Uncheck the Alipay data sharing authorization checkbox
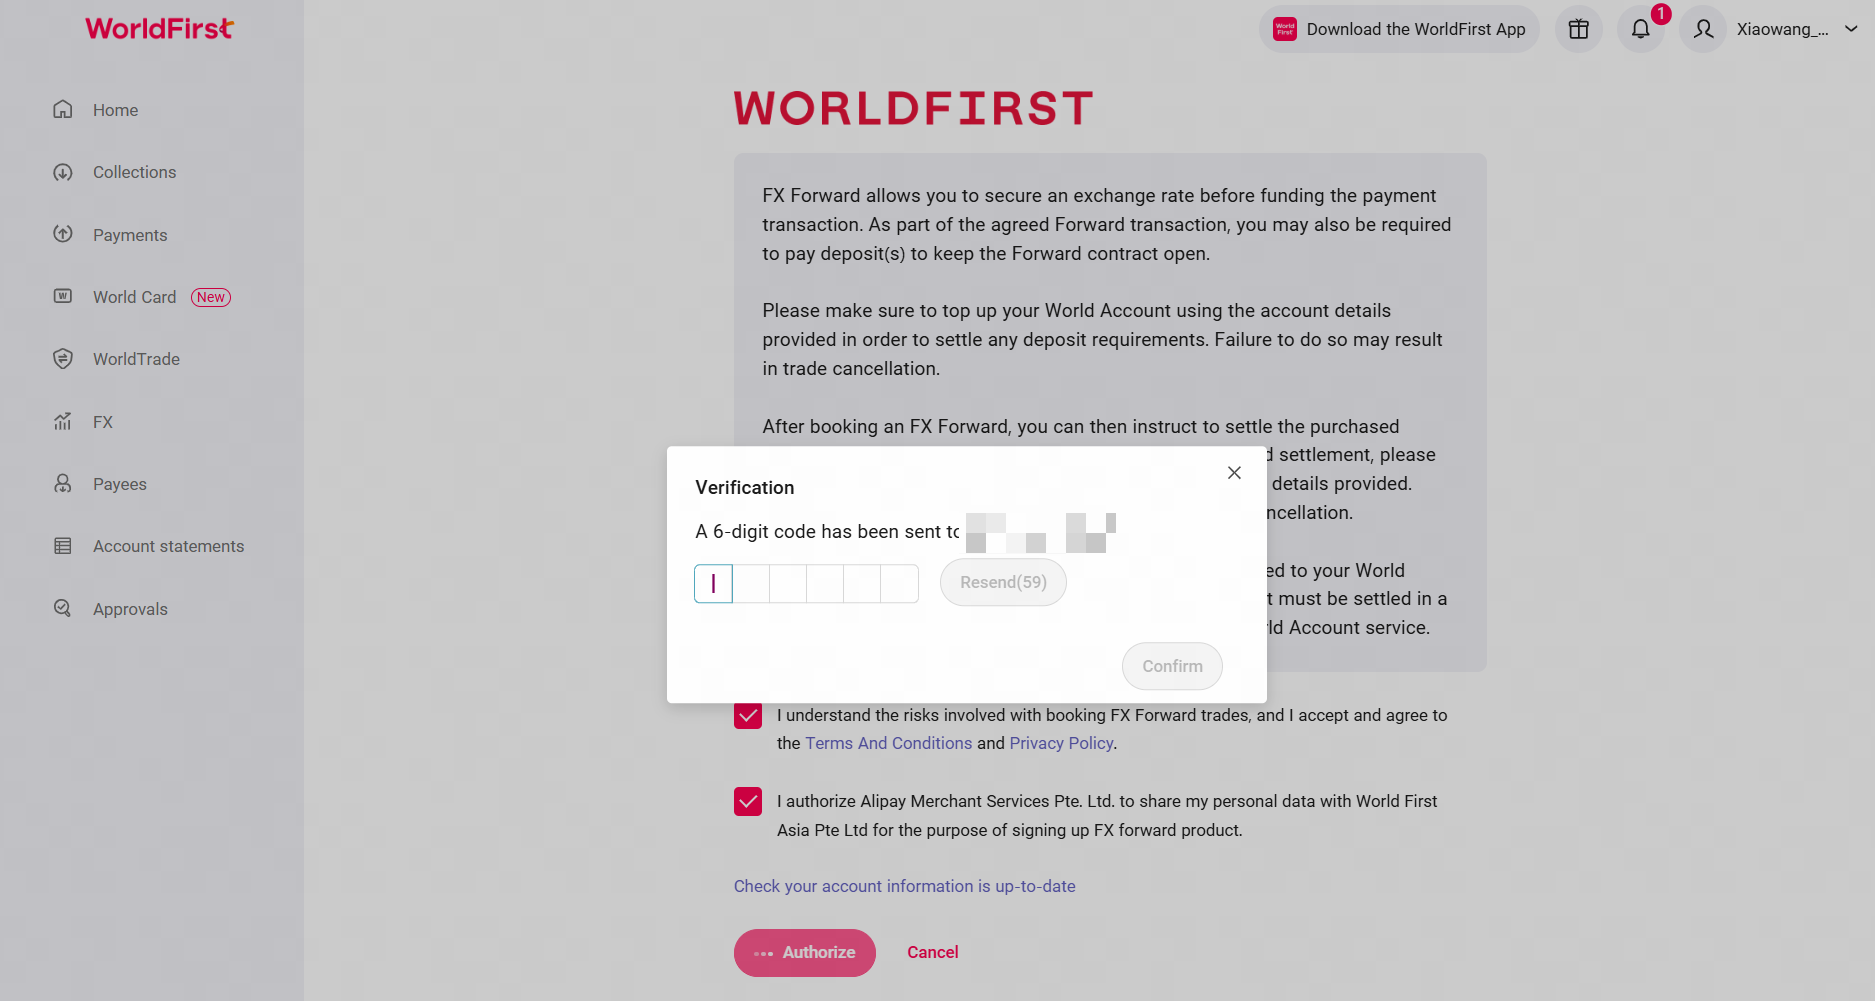This screenshot has width=1875, height=1001. pos(748,802)
